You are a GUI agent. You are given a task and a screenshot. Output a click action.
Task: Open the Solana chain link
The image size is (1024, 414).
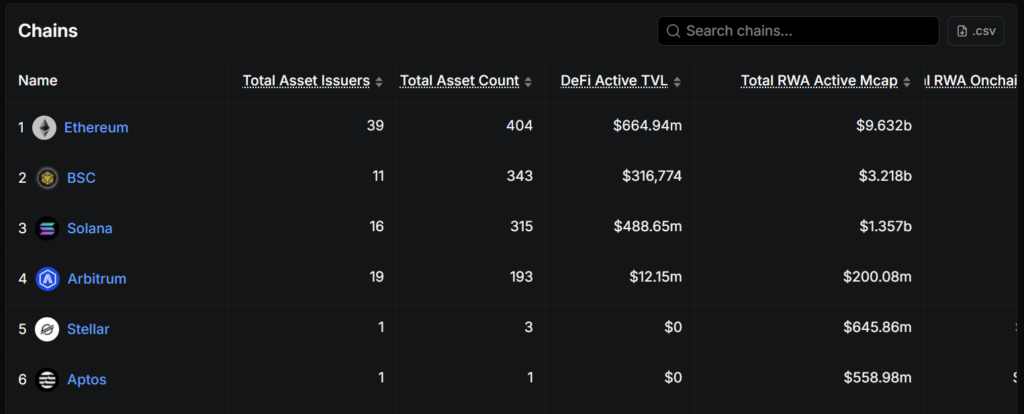(x=89, y=229)
